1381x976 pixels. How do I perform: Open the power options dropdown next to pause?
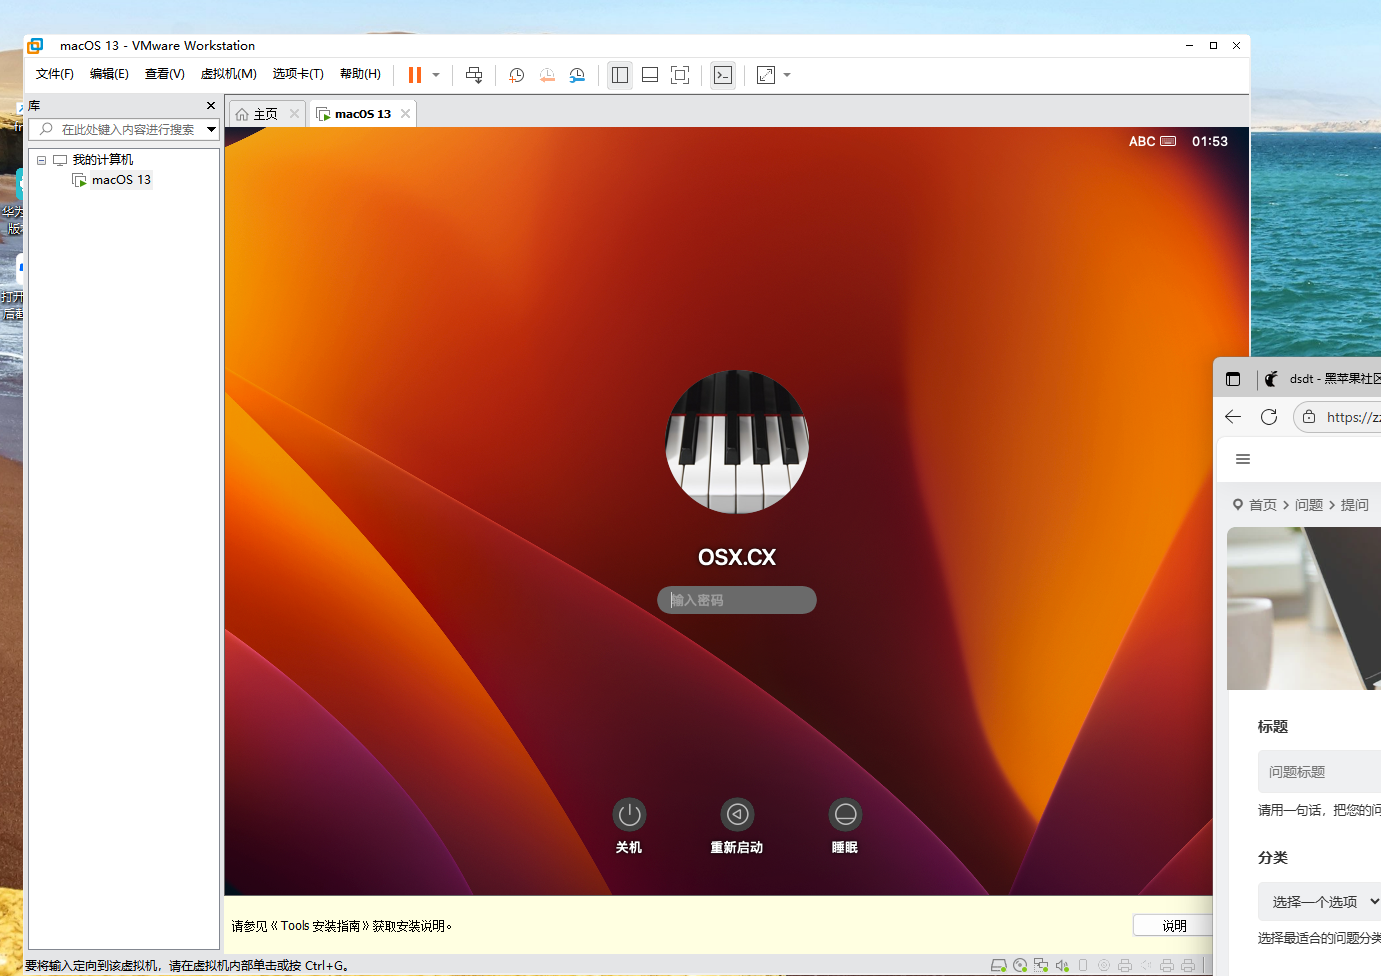[436, 75]
